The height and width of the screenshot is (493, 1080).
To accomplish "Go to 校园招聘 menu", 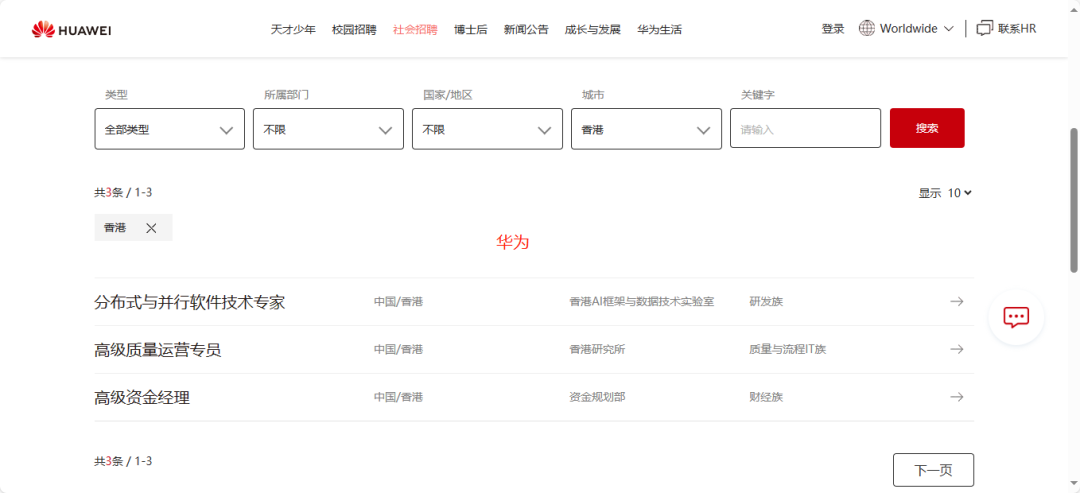I will click(354, 30).
